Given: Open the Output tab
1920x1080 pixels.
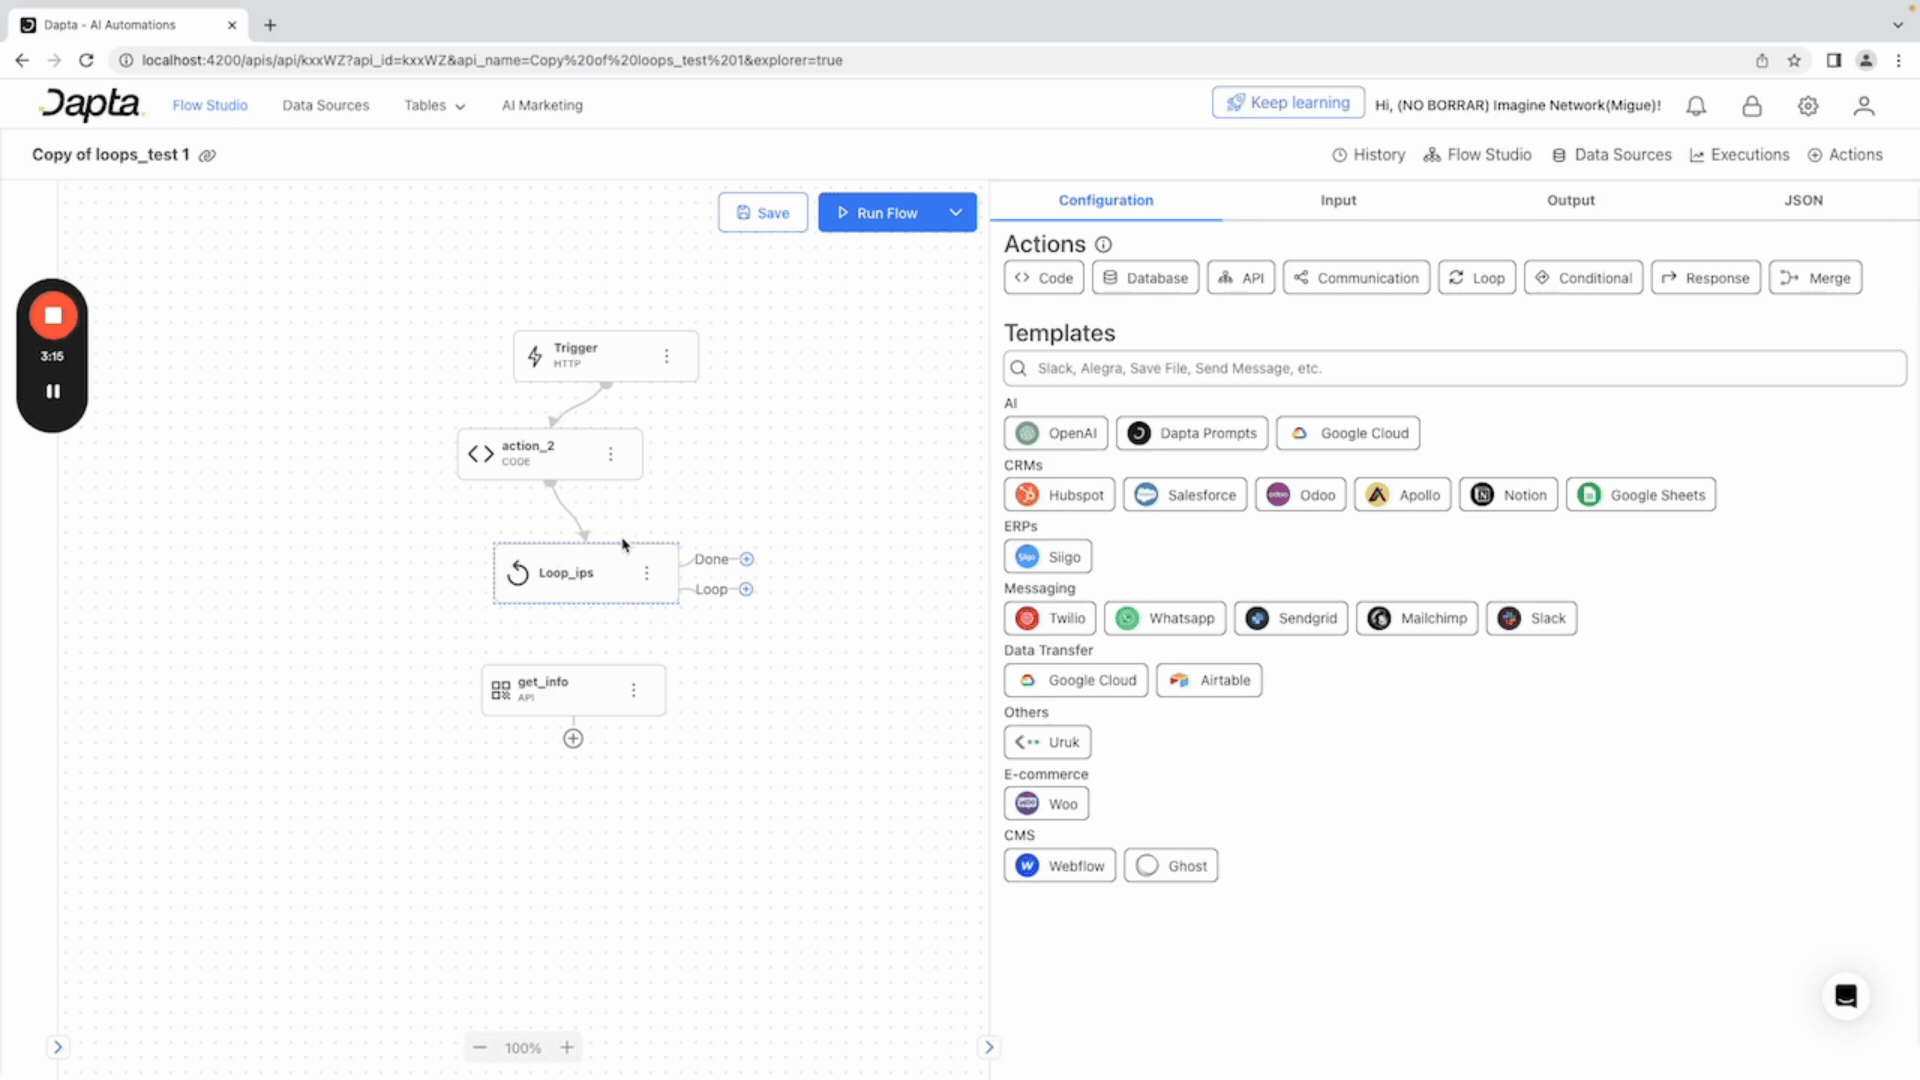Looking at the screenshot, I should (x=1570, y=200).
